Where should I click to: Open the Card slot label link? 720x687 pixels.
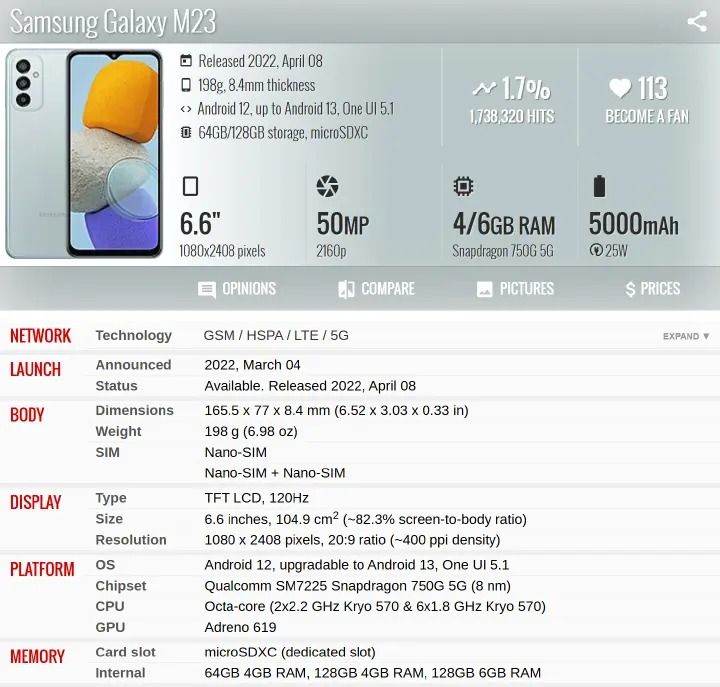pyautogui.click(x=125, y=652)
